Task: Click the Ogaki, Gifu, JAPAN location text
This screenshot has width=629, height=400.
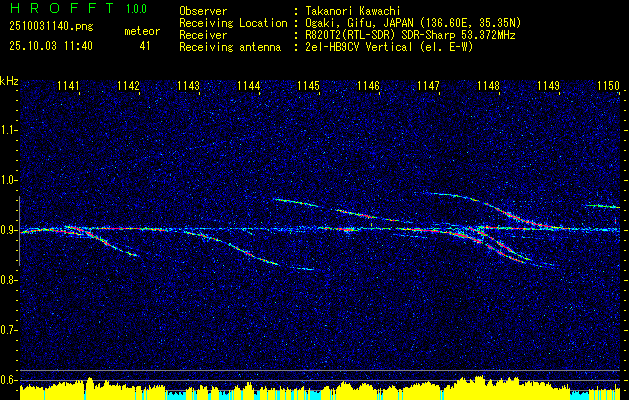Action: coord(413,23)
